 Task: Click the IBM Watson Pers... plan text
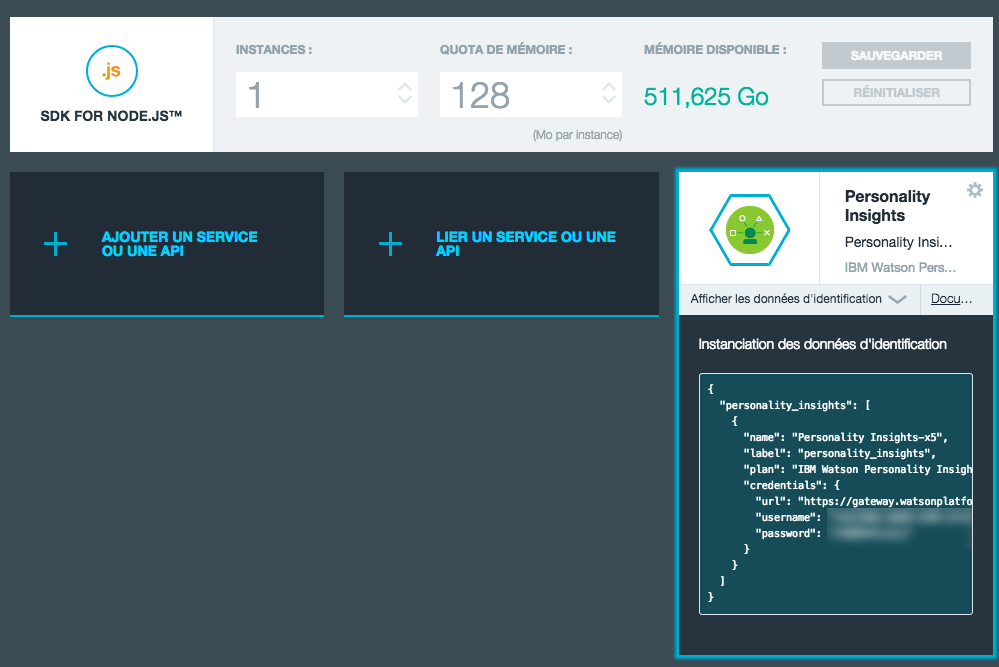point(900,268)
